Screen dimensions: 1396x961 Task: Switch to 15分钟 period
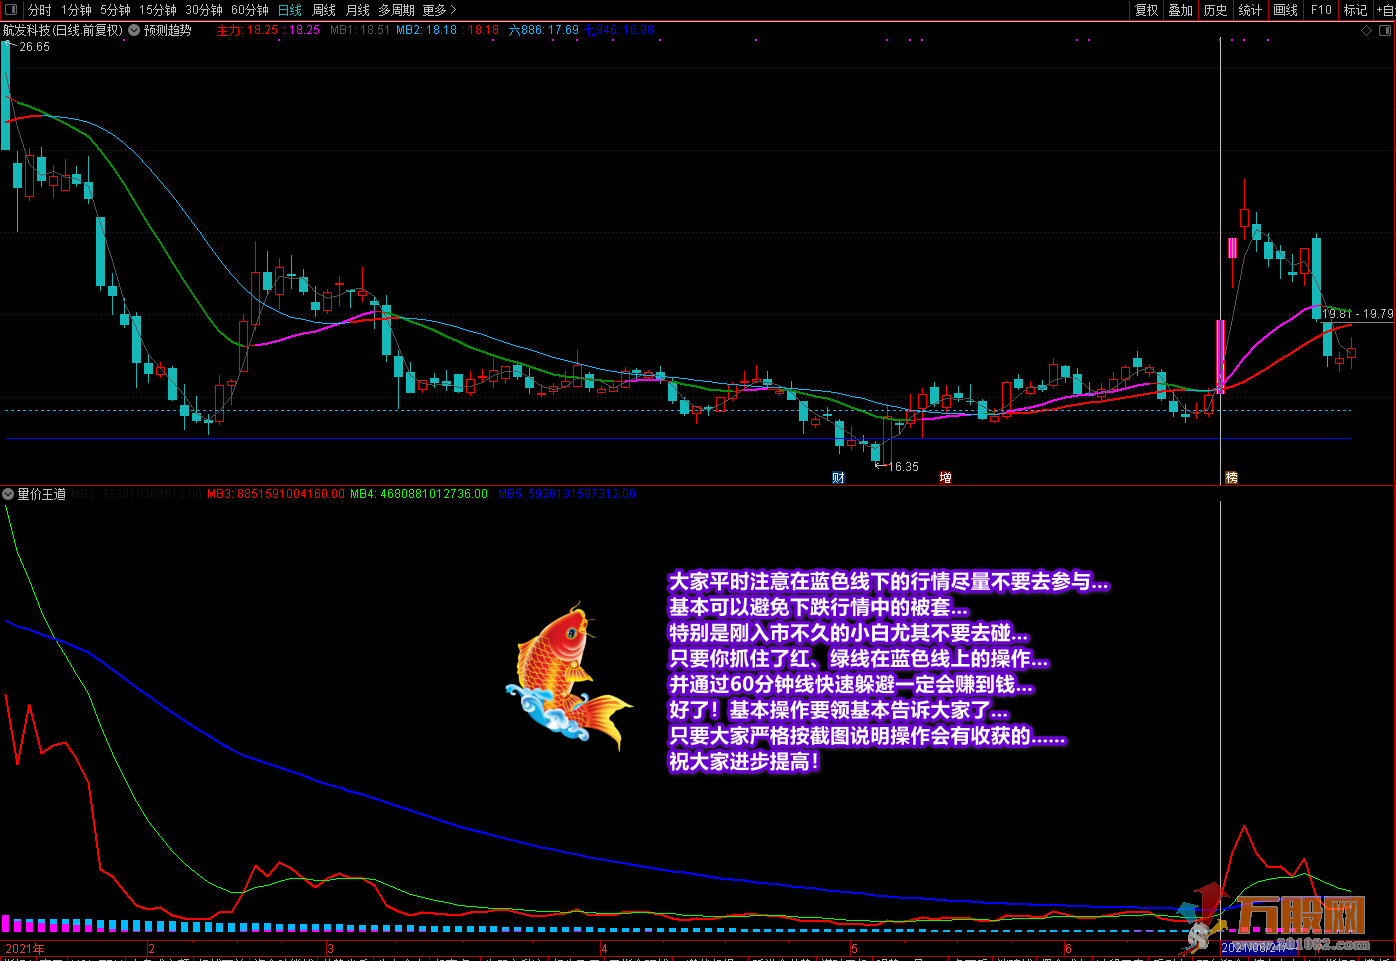pyautogui.click(x=158, y=10)
